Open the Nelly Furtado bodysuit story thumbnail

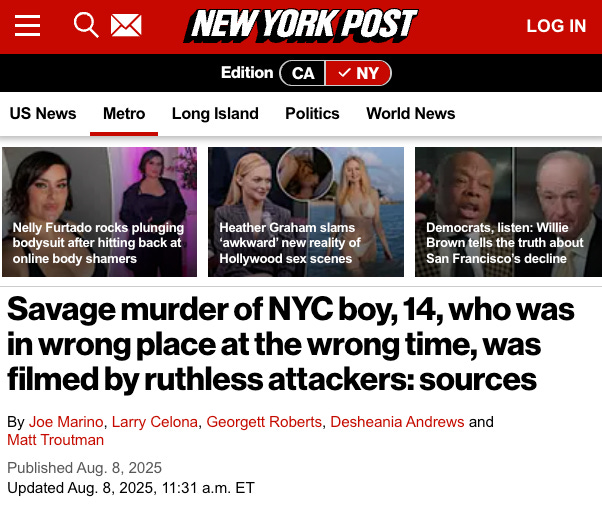click(x=99, y=212)
